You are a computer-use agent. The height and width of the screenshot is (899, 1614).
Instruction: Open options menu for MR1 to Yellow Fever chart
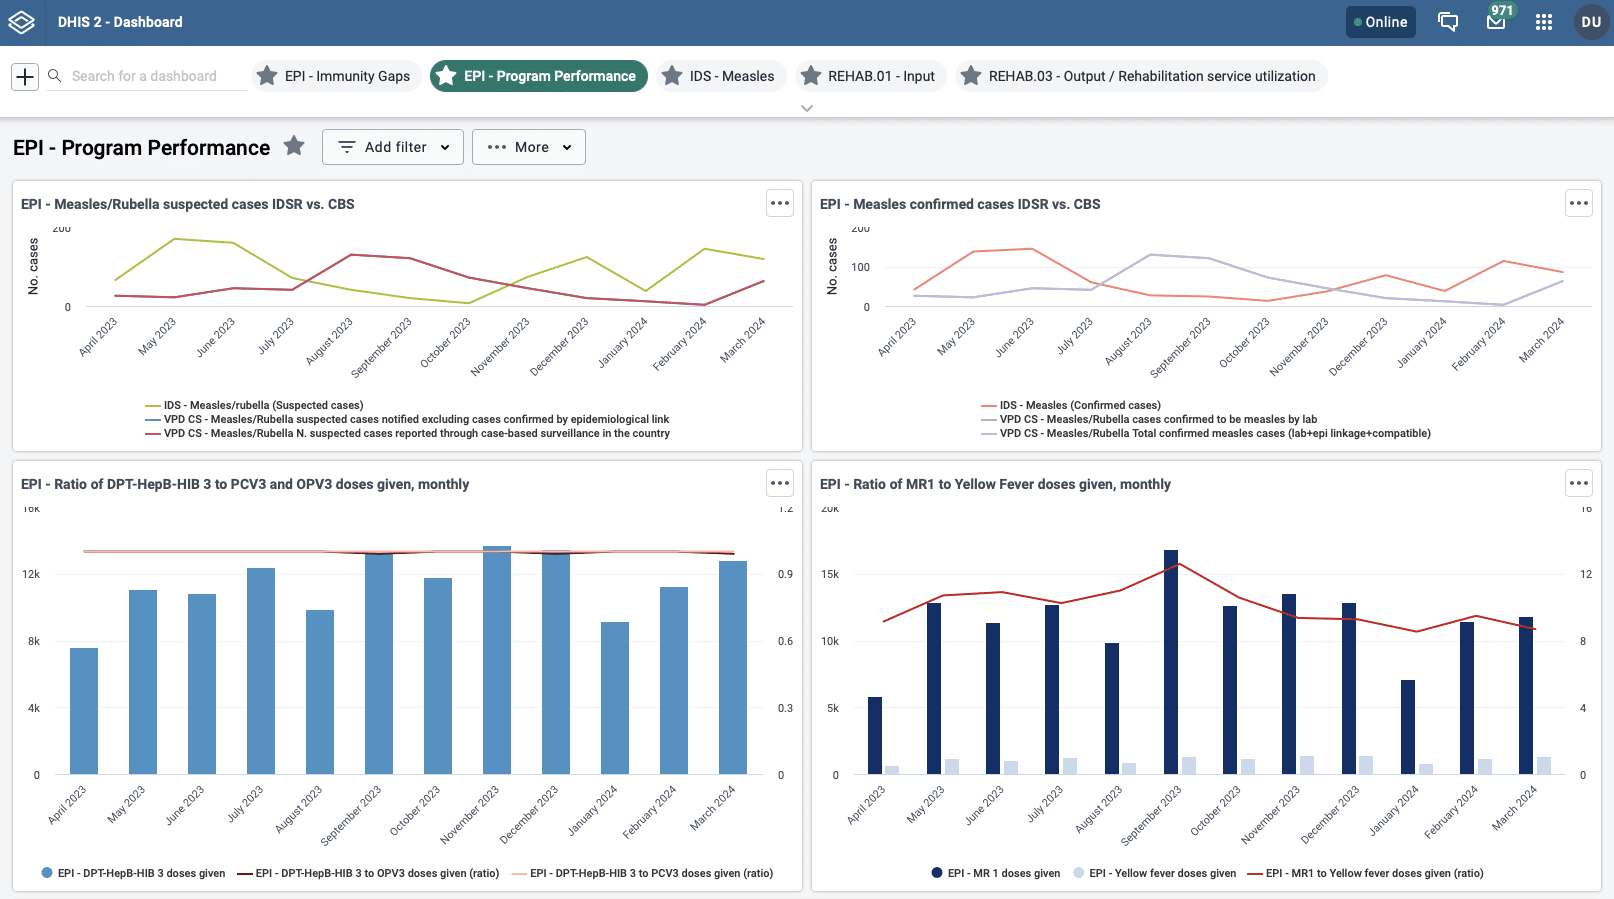tap(1578, 483)
